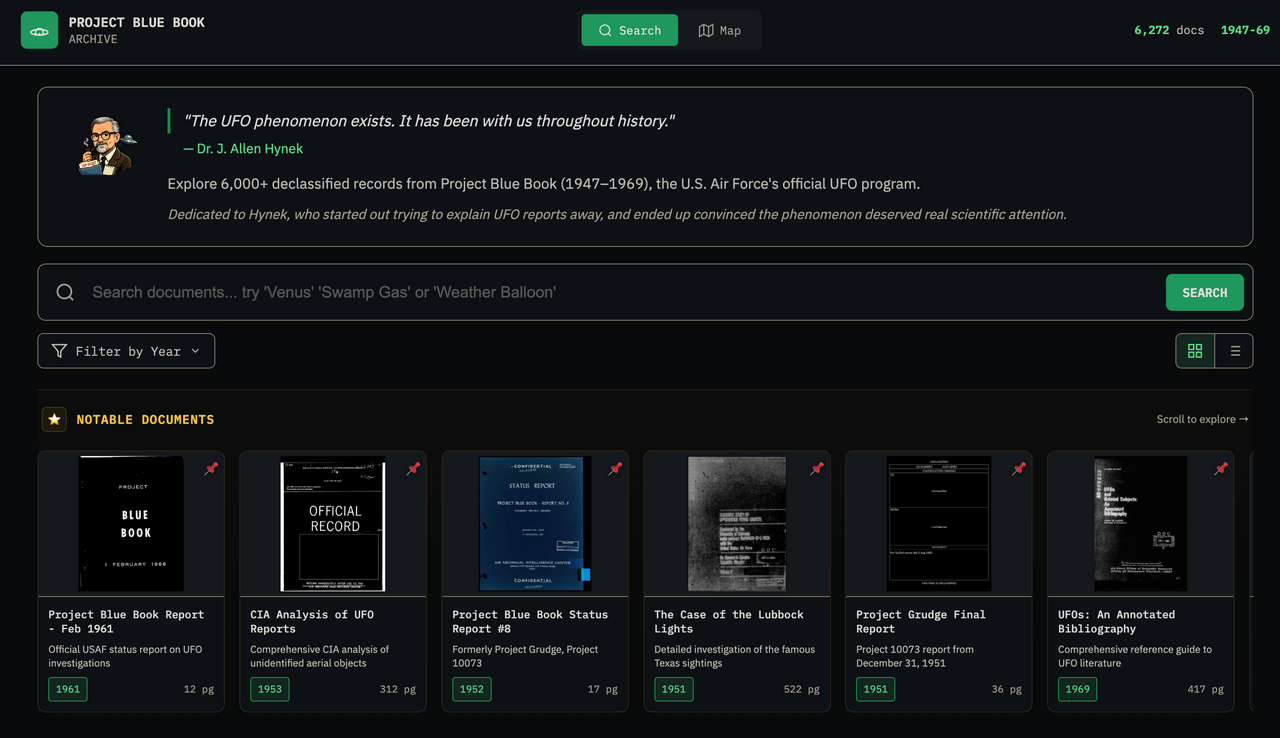Click the pin icon on CIA Analysis card
Screen dimensions: 1280x738
(x=413, y=469)
